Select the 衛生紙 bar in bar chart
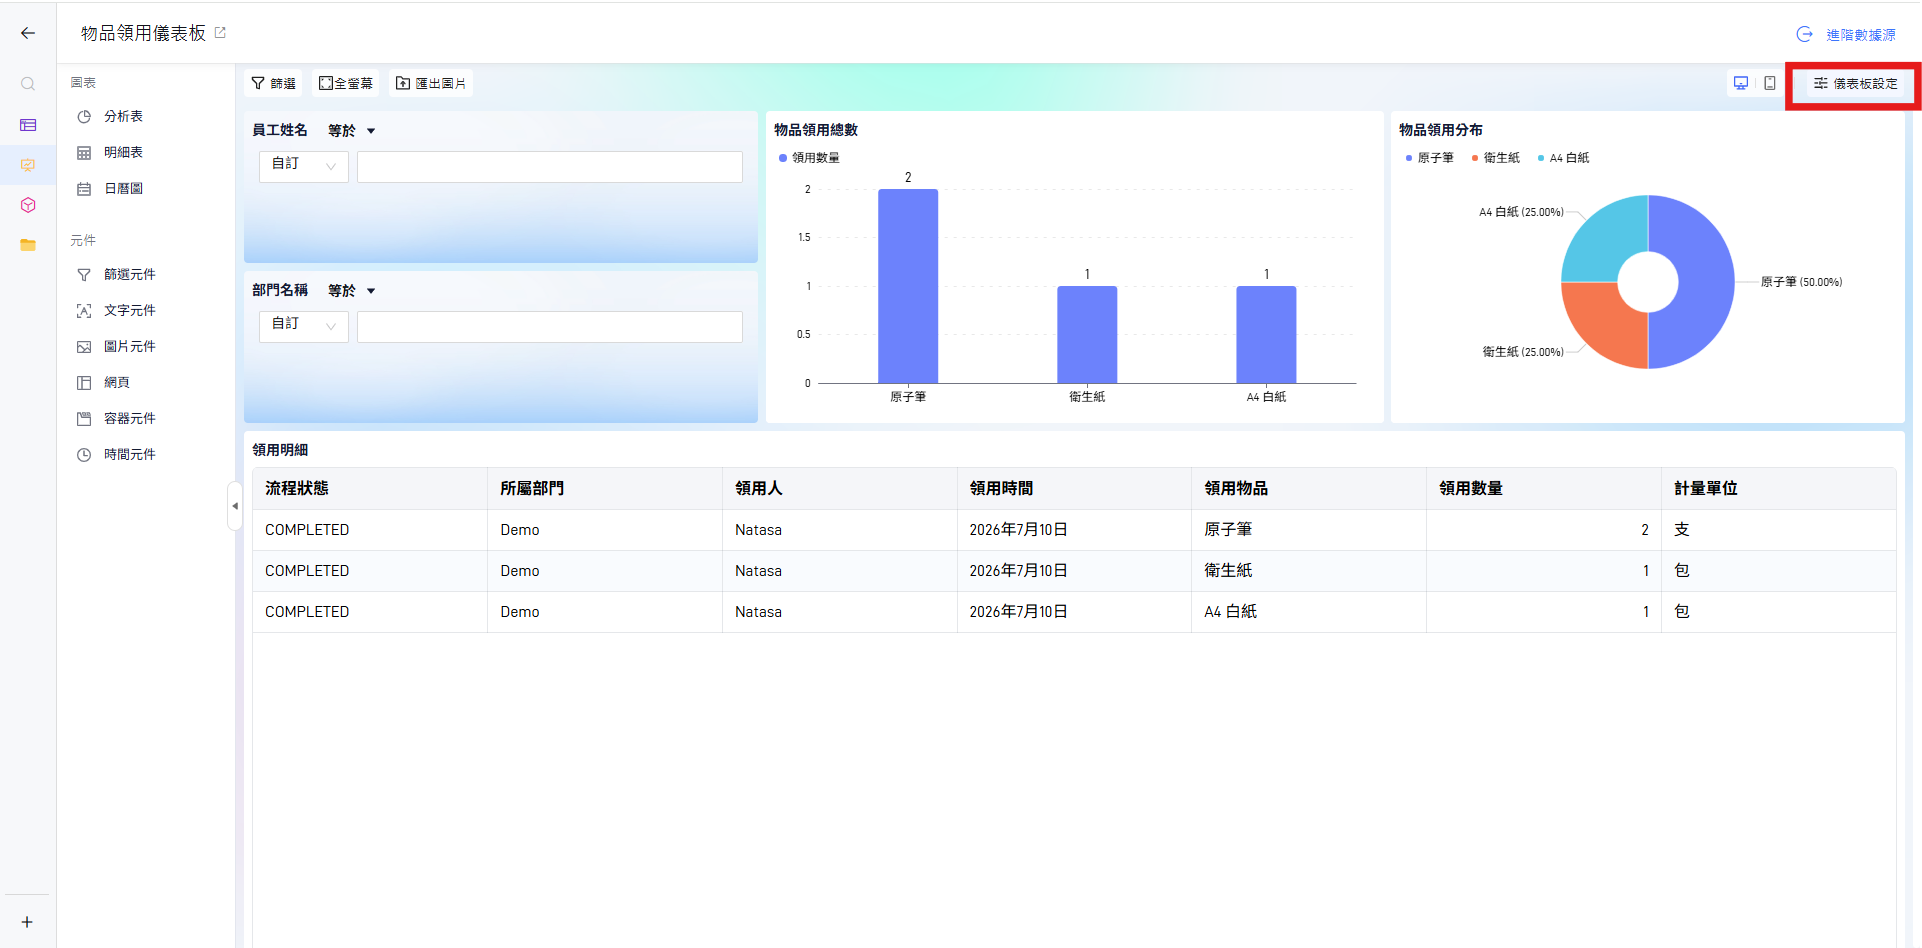Image resolution: width=1922 pixels, height=948 pixels. coord(1087,335)
